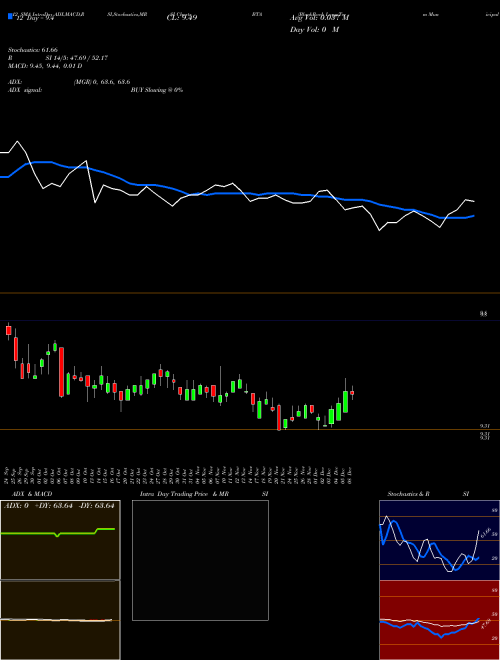Click the tall red candlestick in early October
The height and width of the screenshot is (660, 500).
click(x=61, y=372)
